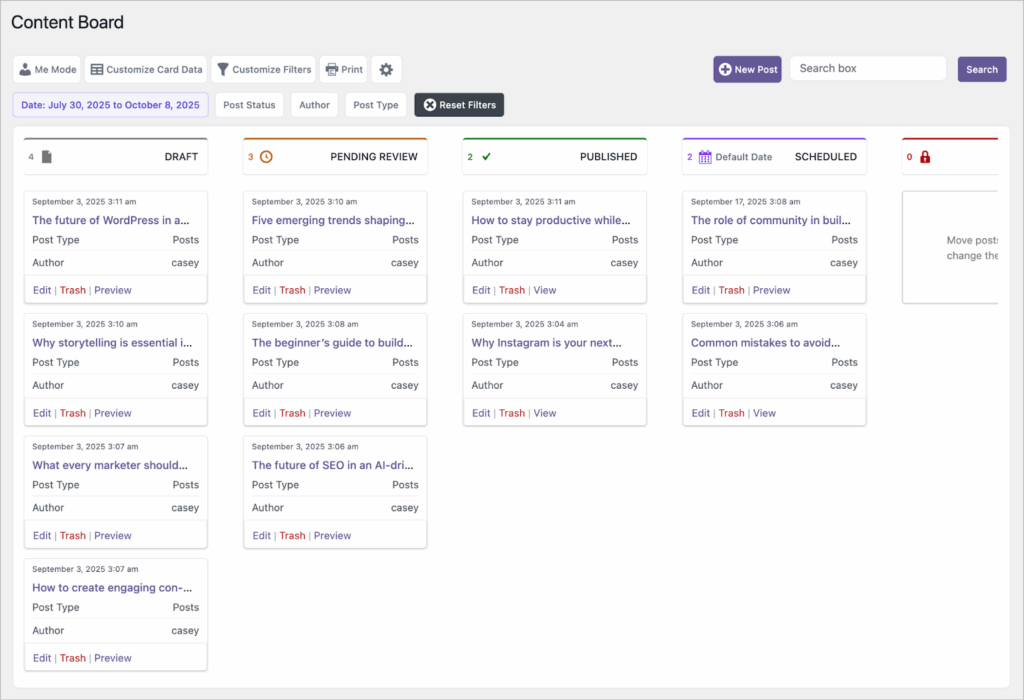
Task: Click the Print icon
Action: point(330,69)
